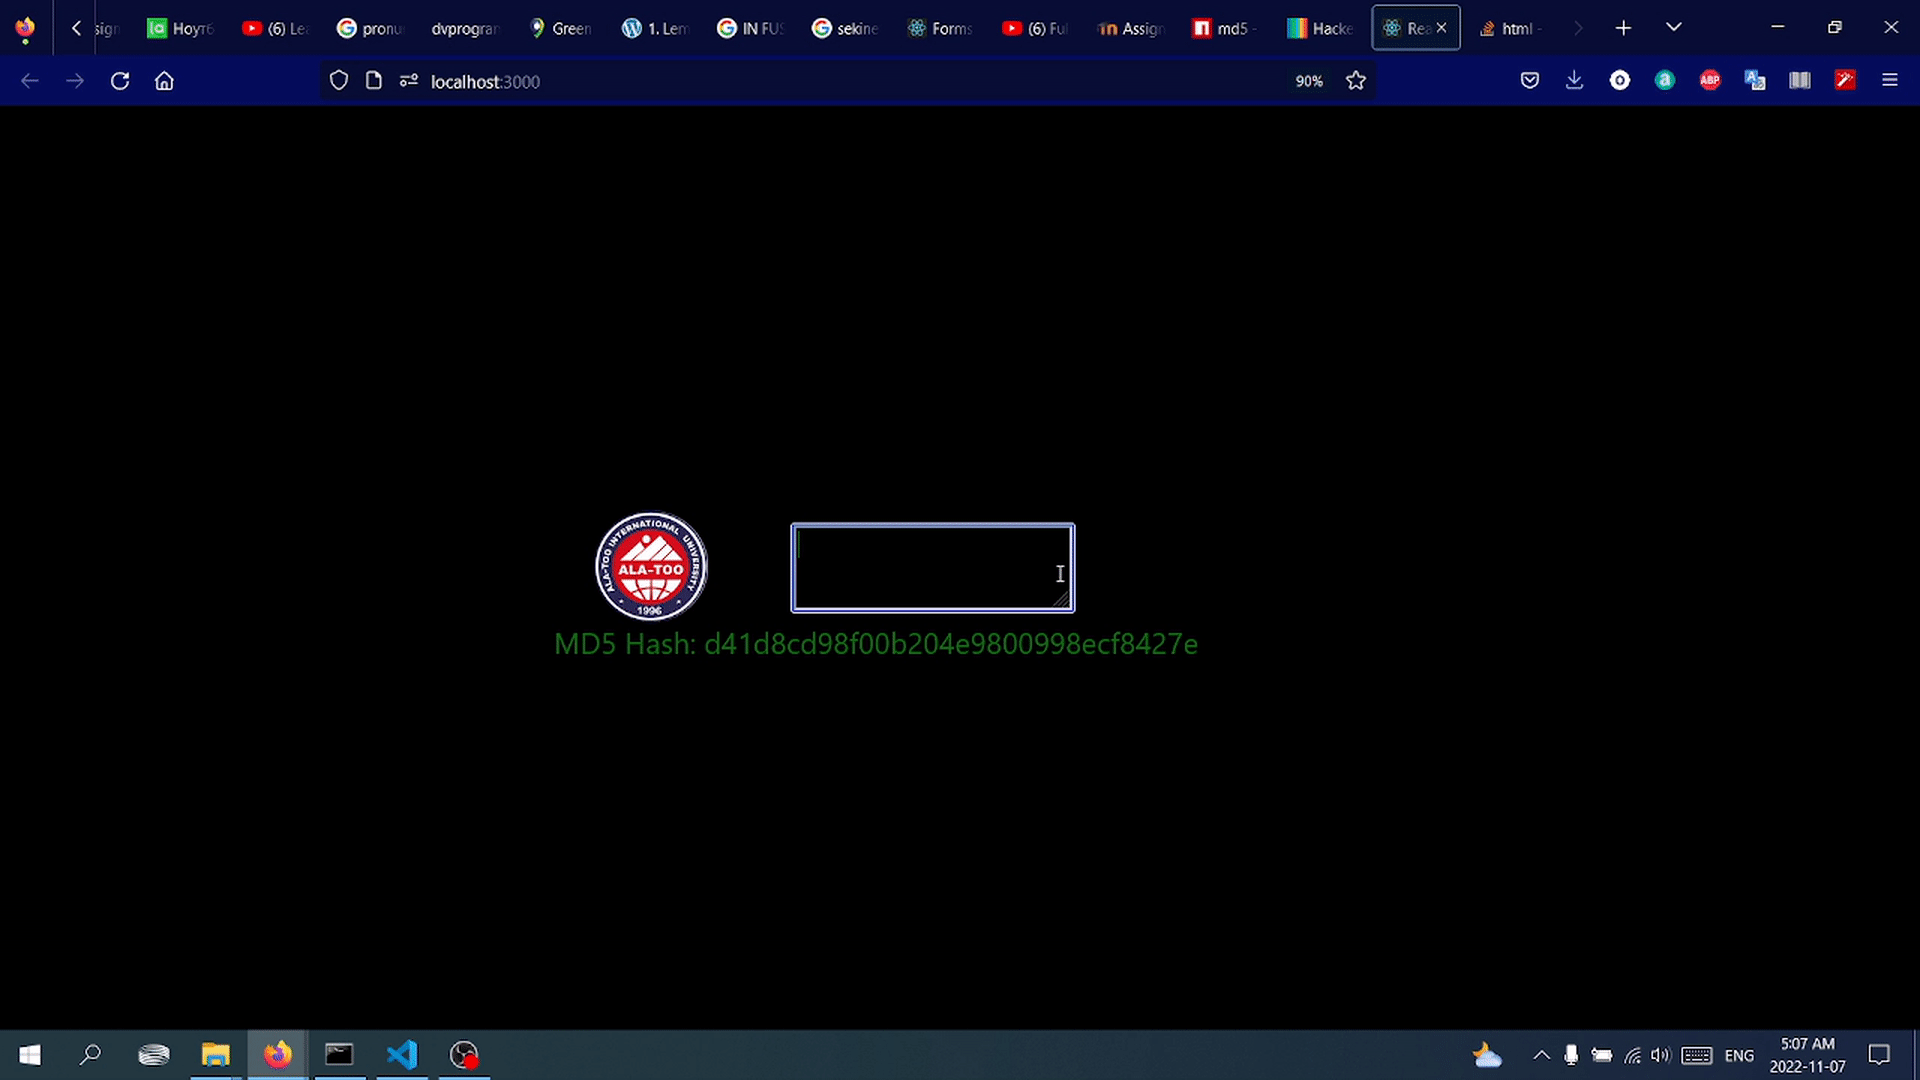Click the translate extension icon

pyautogui.click(x=1754, y=81)
